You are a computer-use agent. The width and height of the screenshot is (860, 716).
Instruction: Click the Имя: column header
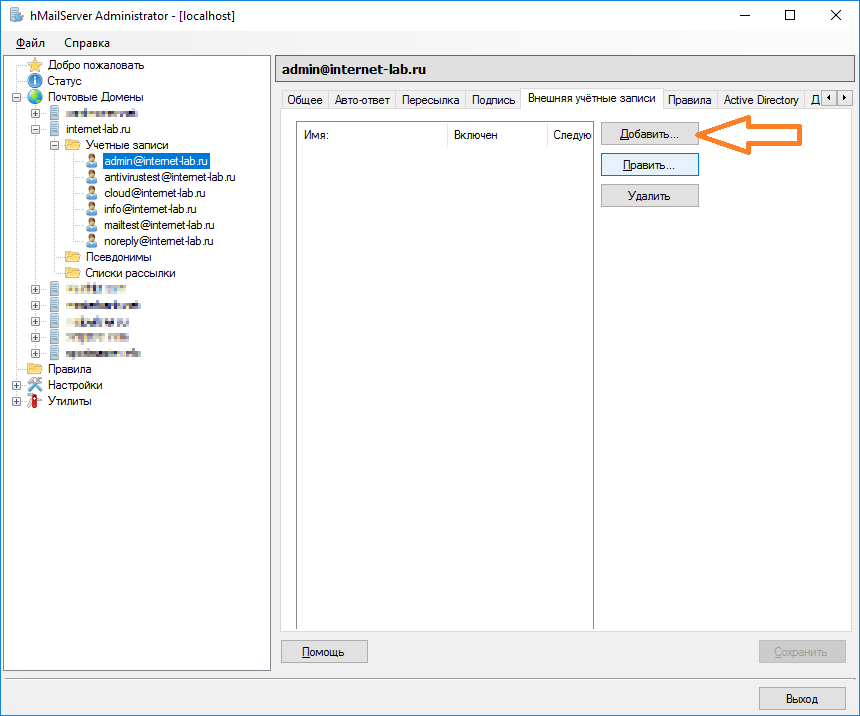tap(372, 135)
